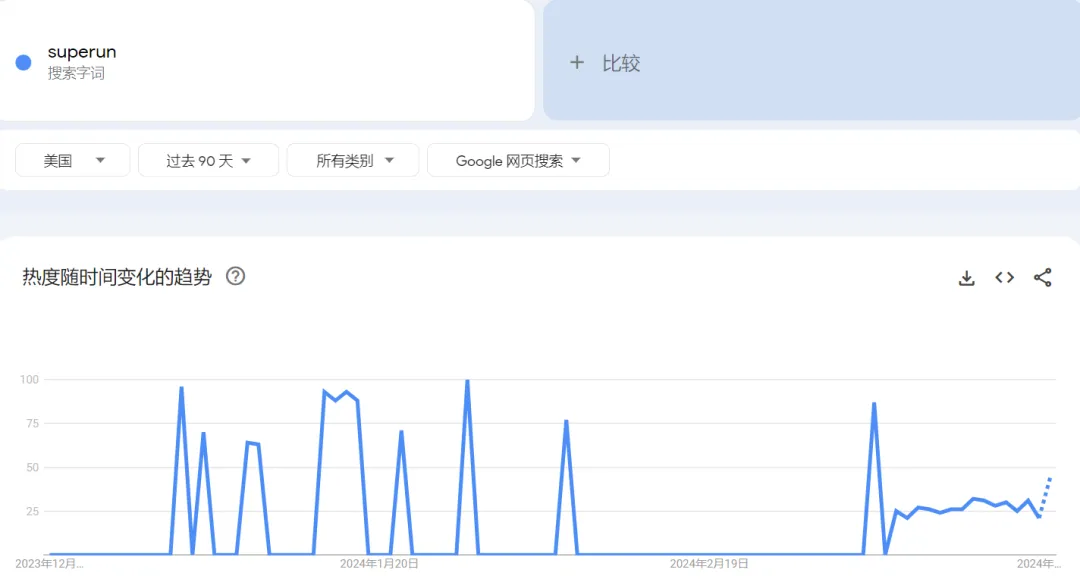The height and width of the screenshot is (579, 1080).
Task: Click the blue dot next to superun
Action: [x=23, y=62]
